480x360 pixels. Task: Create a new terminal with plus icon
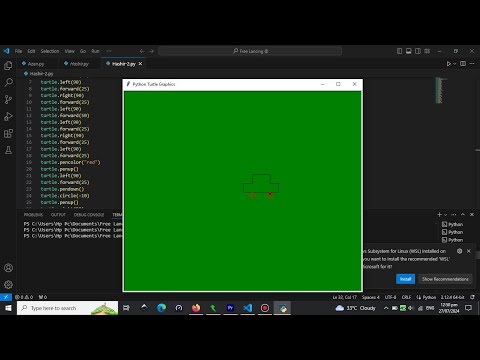click(x=439, y=214)
